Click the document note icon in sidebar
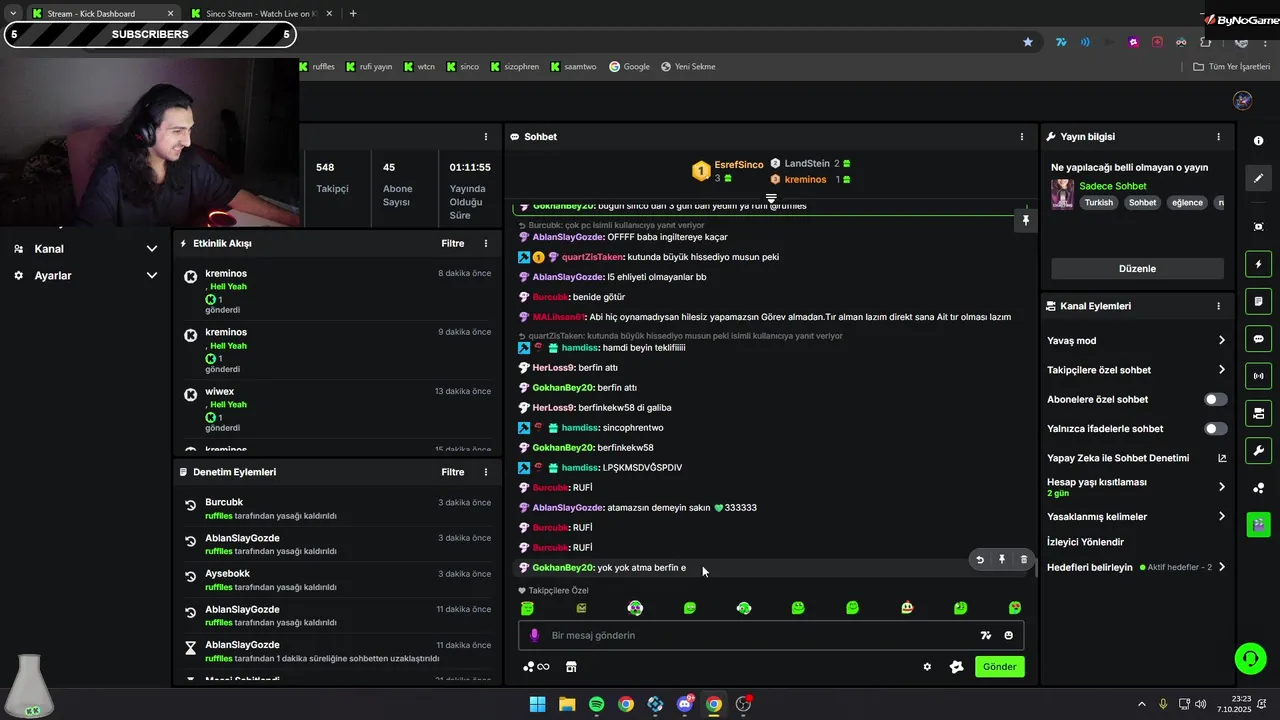This screenshot has width=1280, height=720. point(1258,301)
